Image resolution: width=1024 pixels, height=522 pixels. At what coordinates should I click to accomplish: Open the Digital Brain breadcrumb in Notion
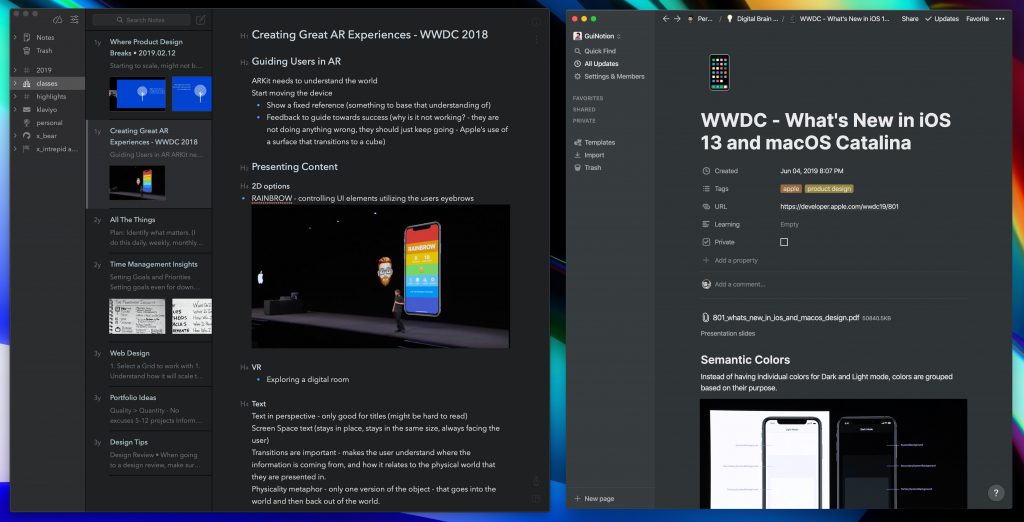click(753, 19)
